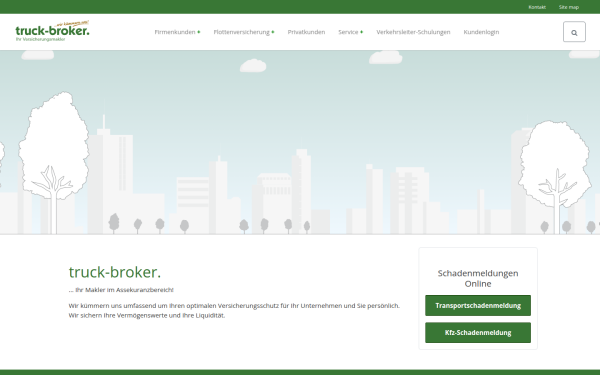600x375 pixels.
Task: Click the line starting 'Wir kümmern uns umfassend'
Action: coord(234,305)
